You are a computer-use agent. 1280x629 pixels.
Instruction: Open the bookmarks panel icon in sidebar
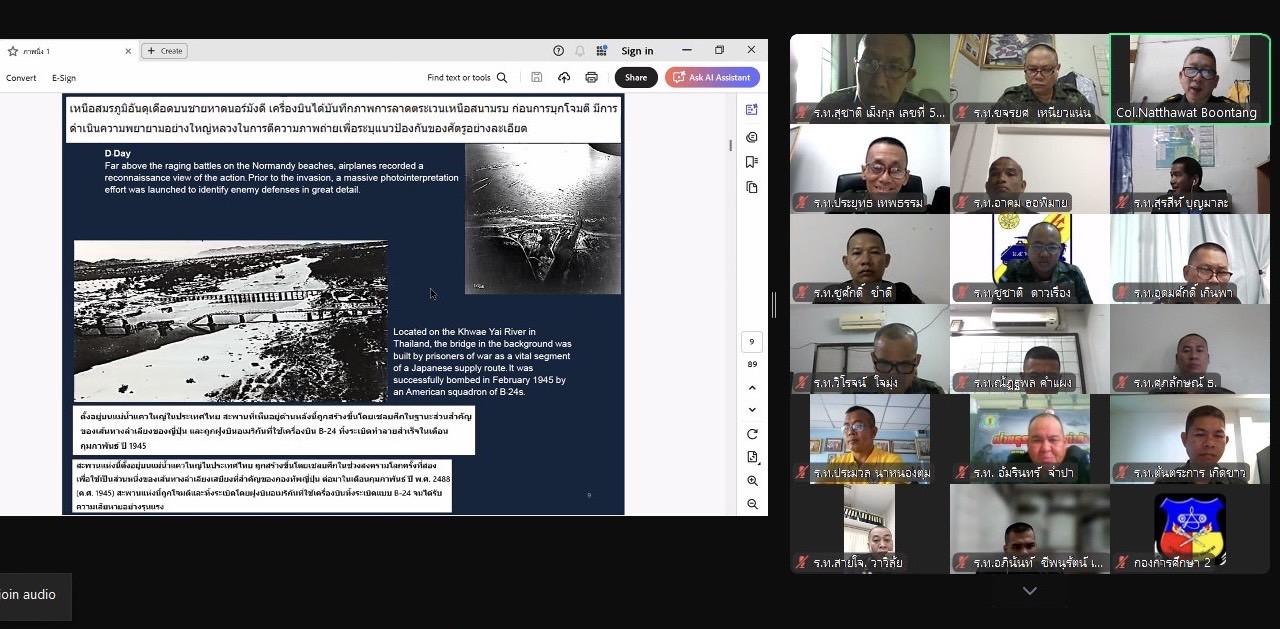(x=752, y=162)
